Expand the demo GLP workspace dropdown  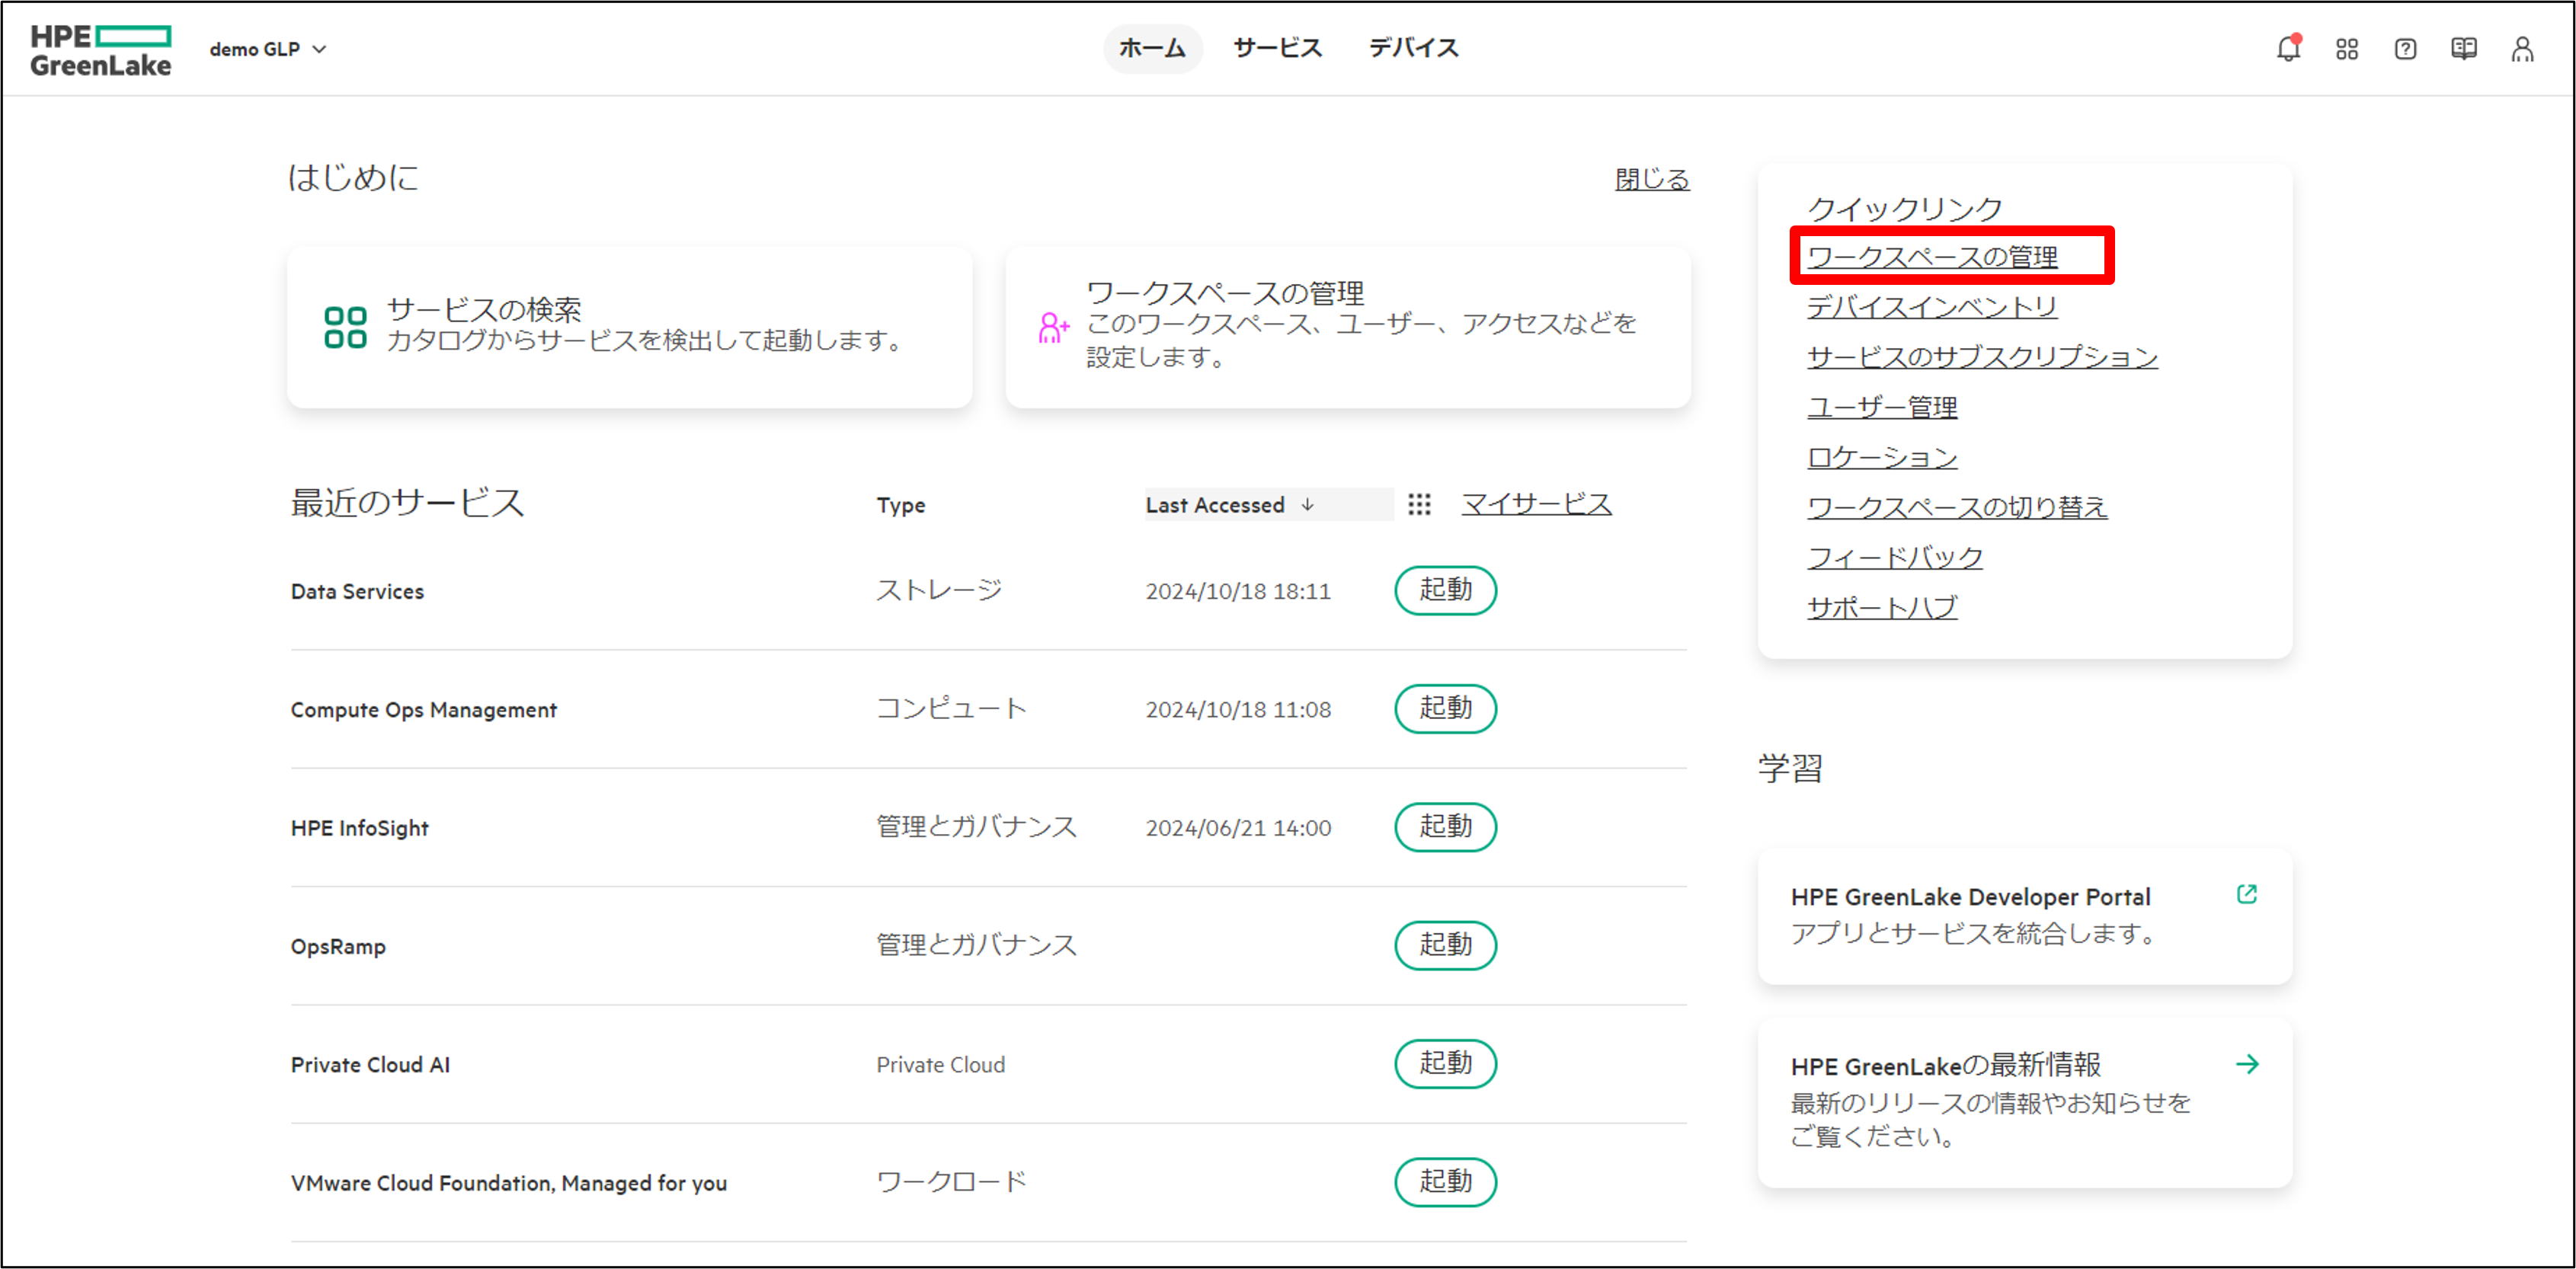(x=268, y=49)
